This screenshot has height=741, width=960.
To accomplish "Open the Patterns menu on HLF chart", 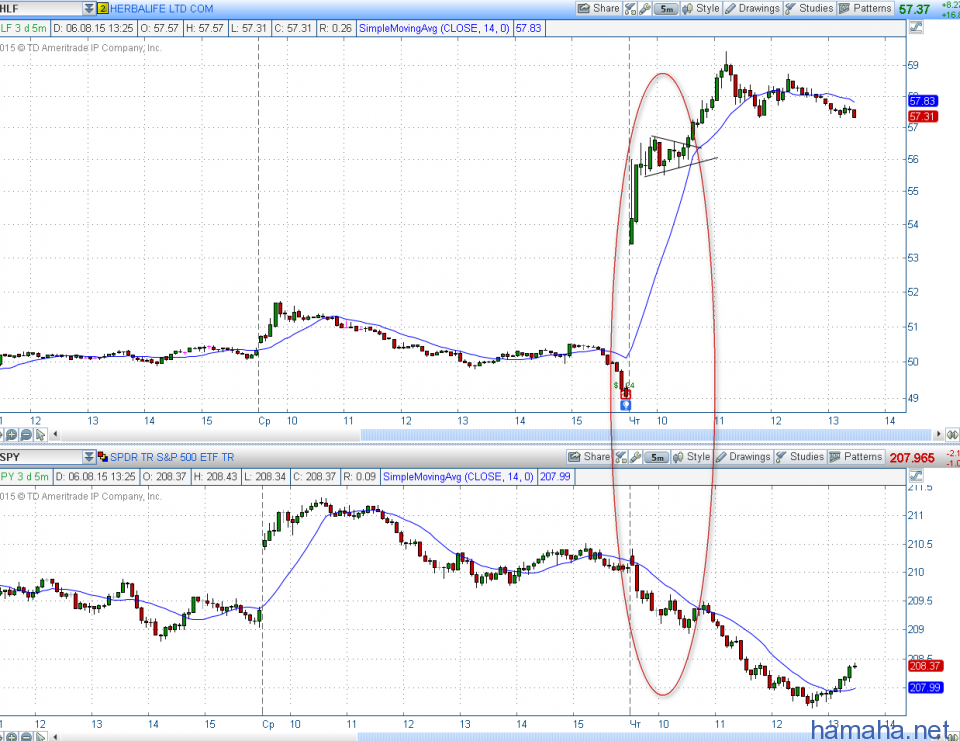I will (865, 9).
